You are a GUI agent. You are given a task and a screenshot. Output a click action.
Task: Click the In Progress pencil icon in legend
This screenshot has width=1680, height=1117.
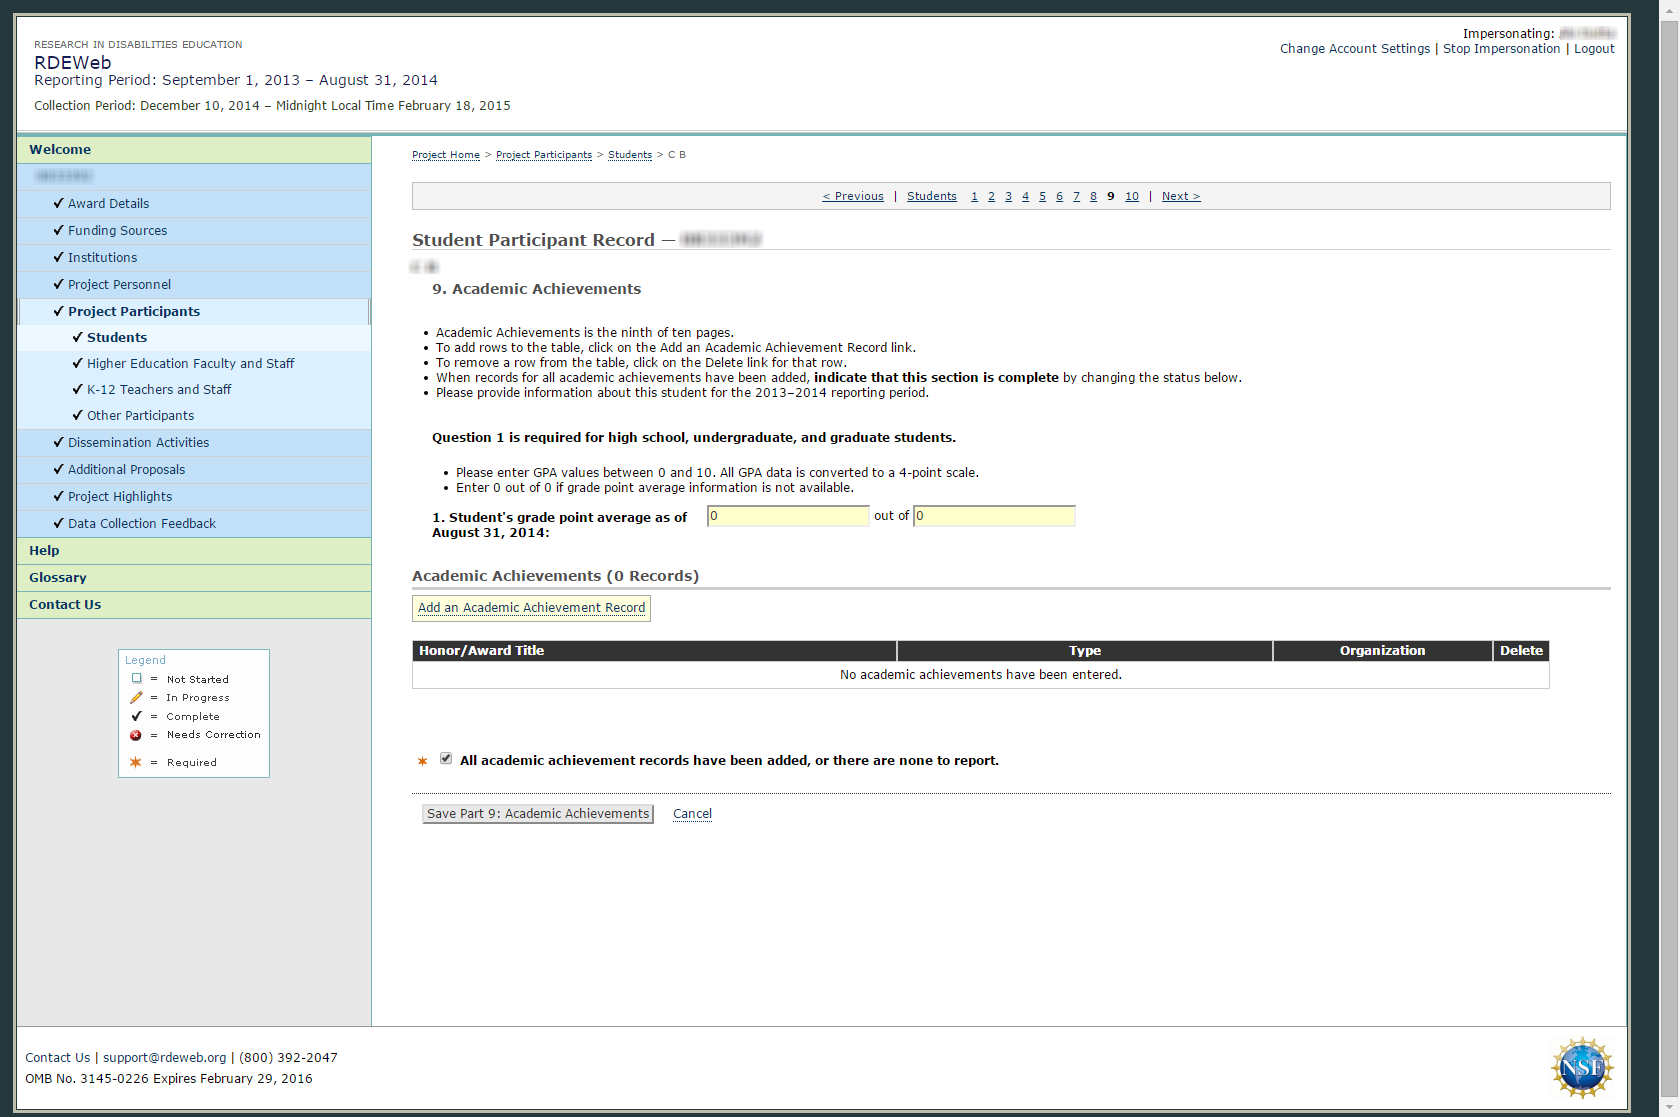(x=136, y=698)
